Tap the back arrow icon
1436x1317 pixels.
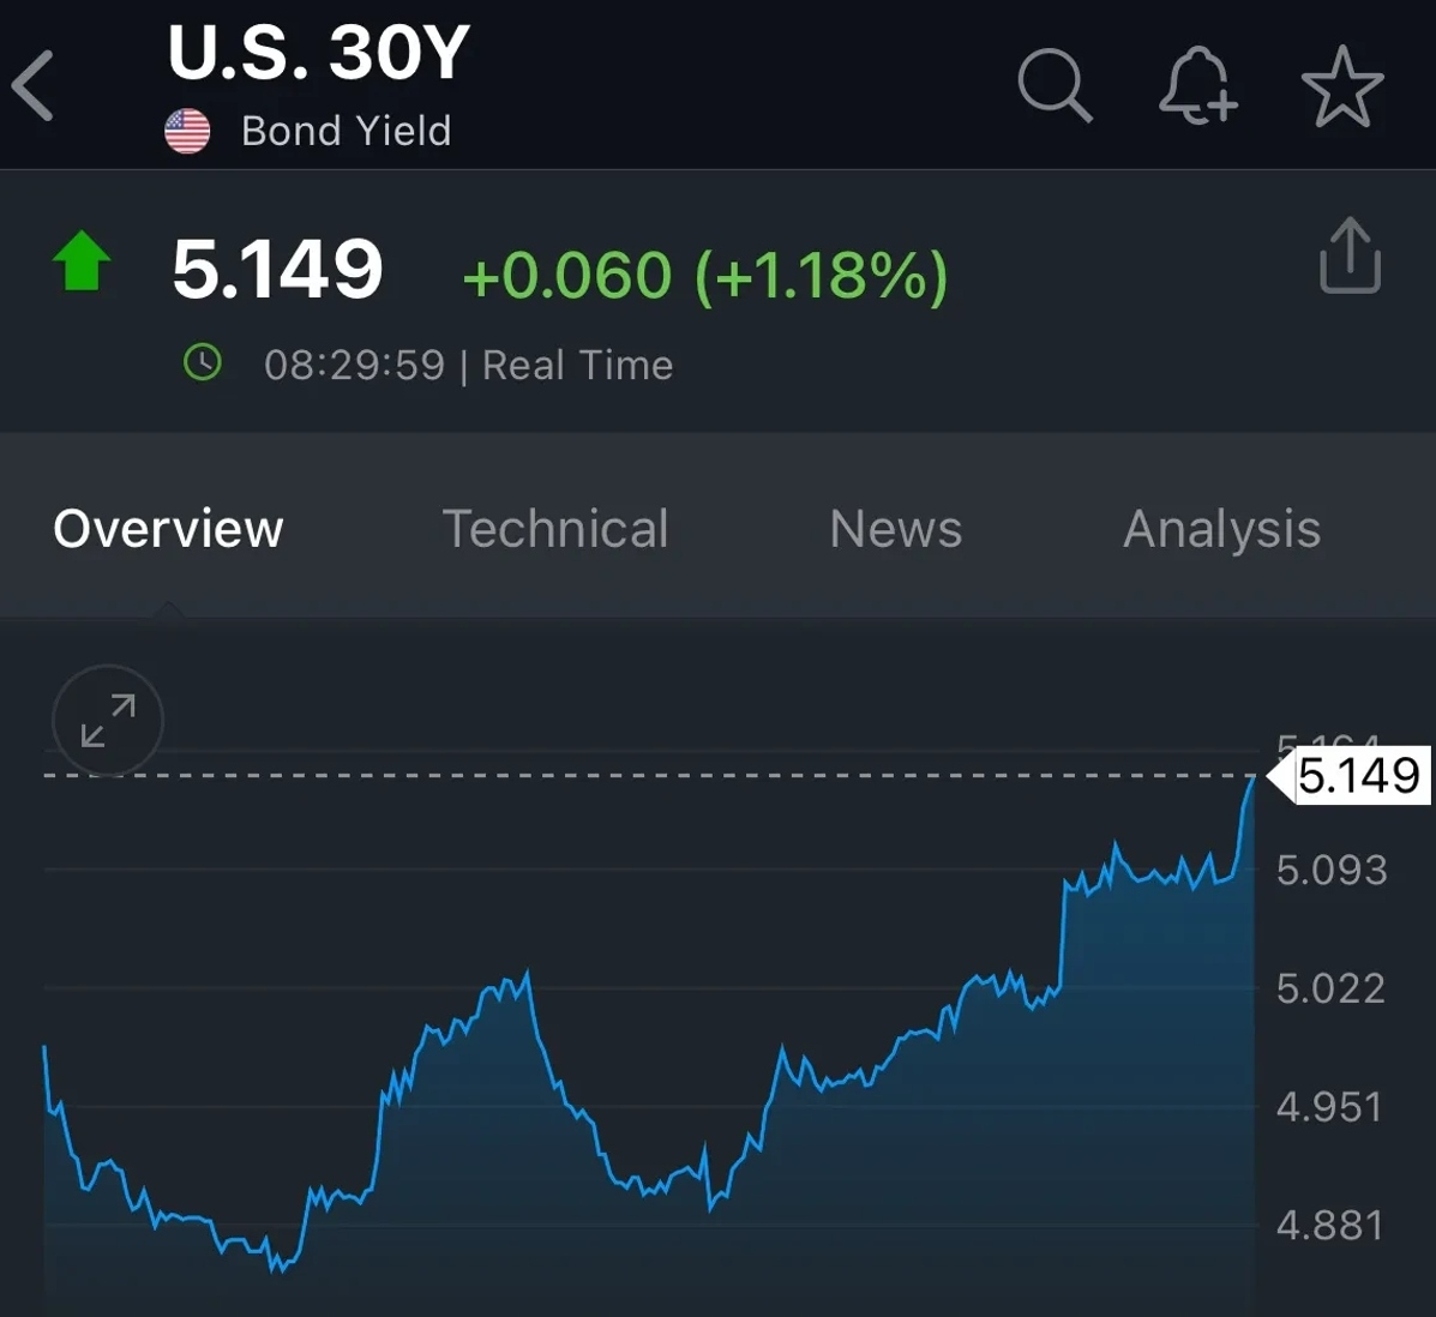pyautogui.click(x=34, y=87)
